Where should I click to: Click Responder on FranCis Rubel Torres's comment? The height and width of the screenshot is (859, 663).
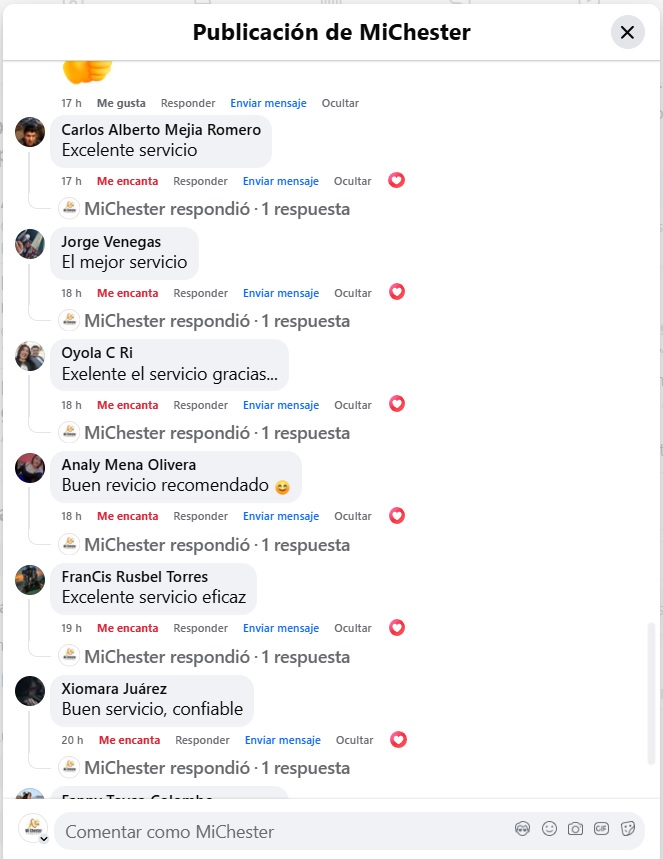(x=200, y=629)
